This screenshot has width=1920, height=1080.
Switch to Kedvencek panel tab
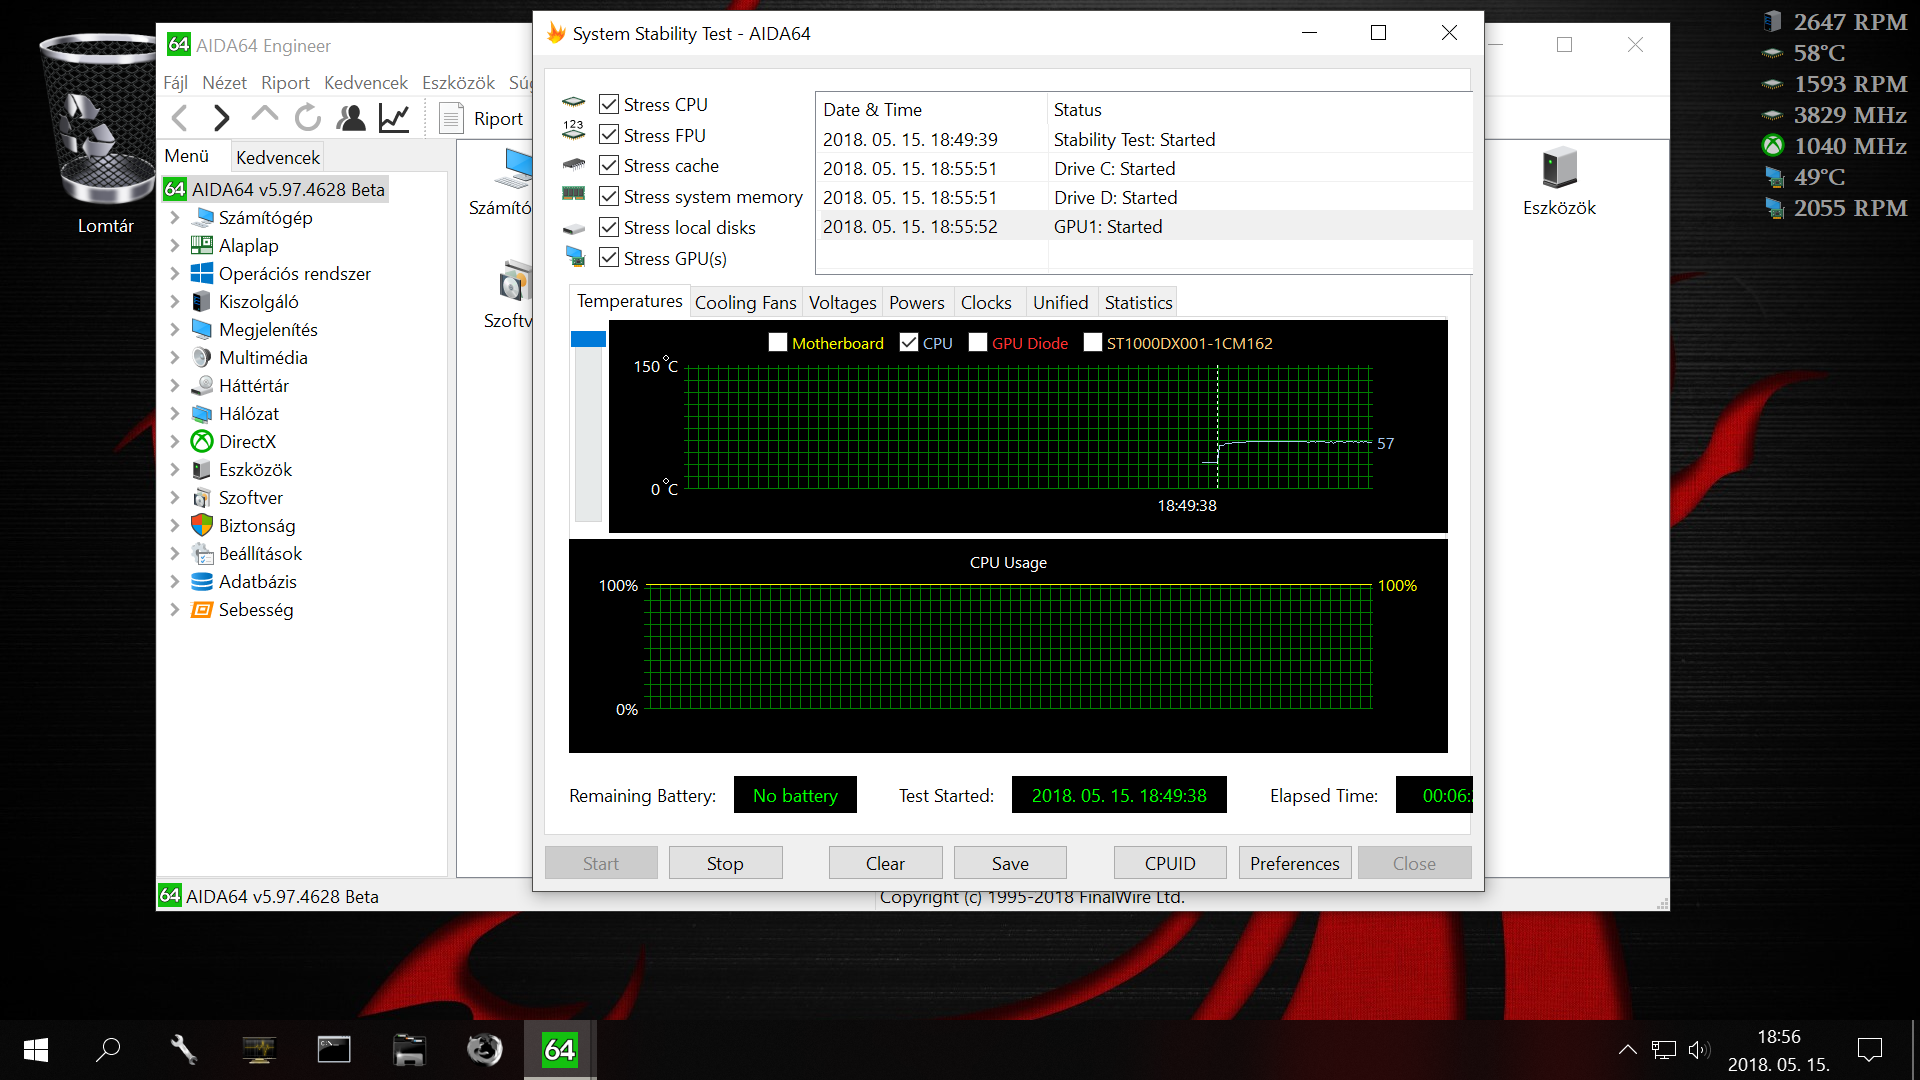point(278,157)
